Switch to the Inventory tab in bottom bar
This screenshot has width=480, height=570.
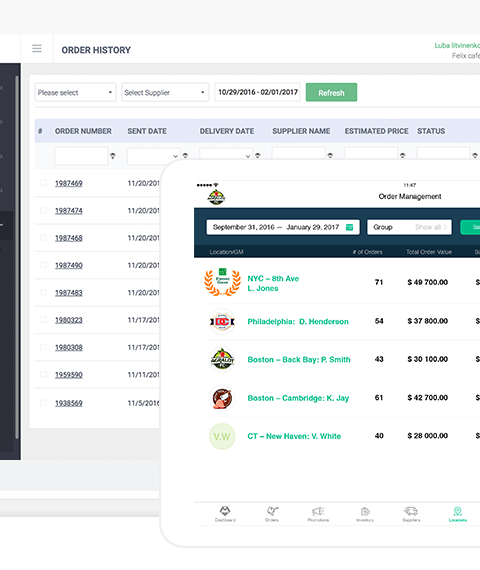point(365,514)
